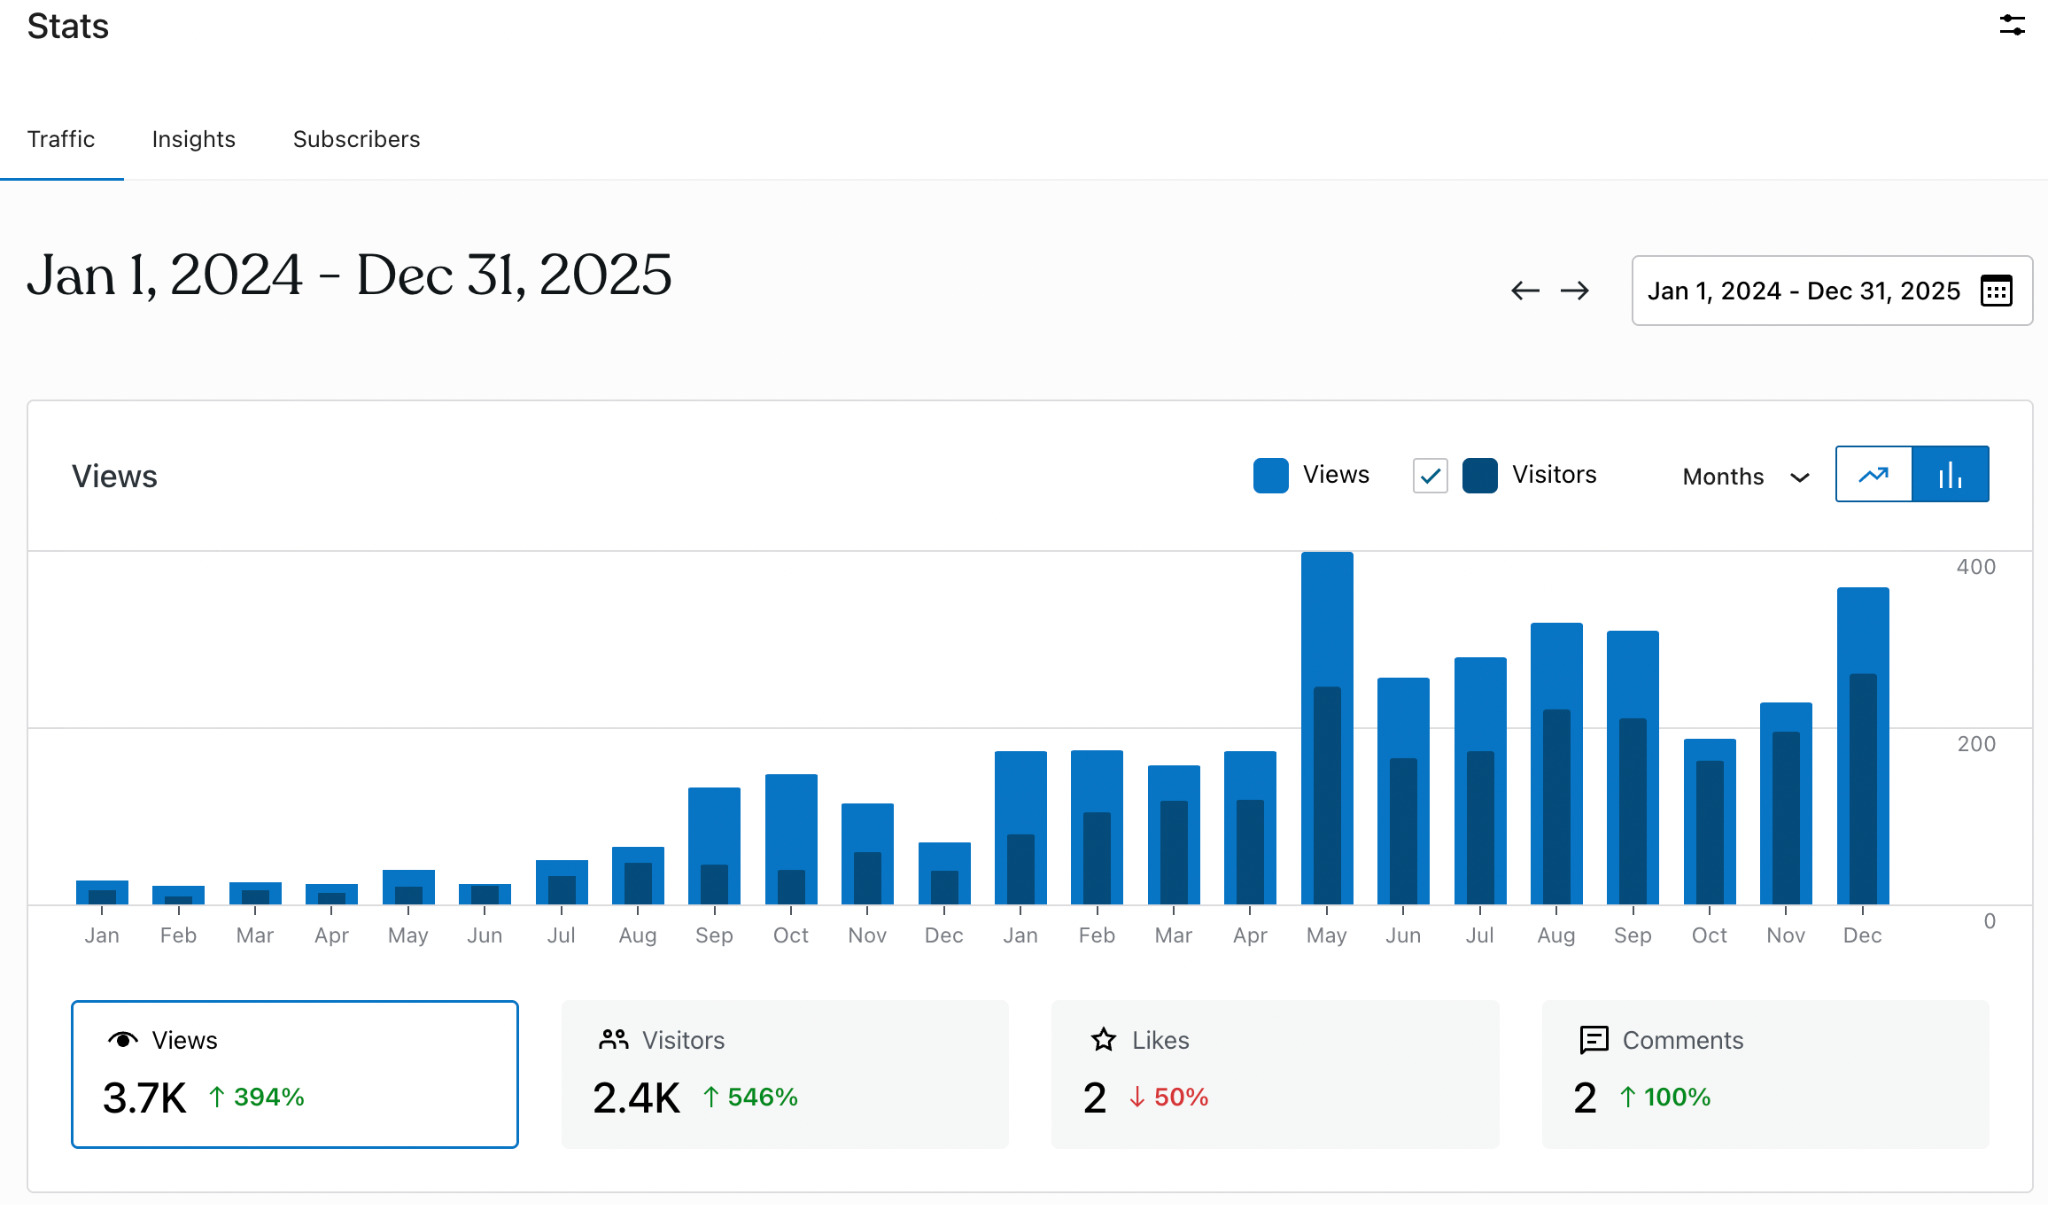The image size is (2048, 1205).
Task: Go to next date range arrow
Action: 1575,291
